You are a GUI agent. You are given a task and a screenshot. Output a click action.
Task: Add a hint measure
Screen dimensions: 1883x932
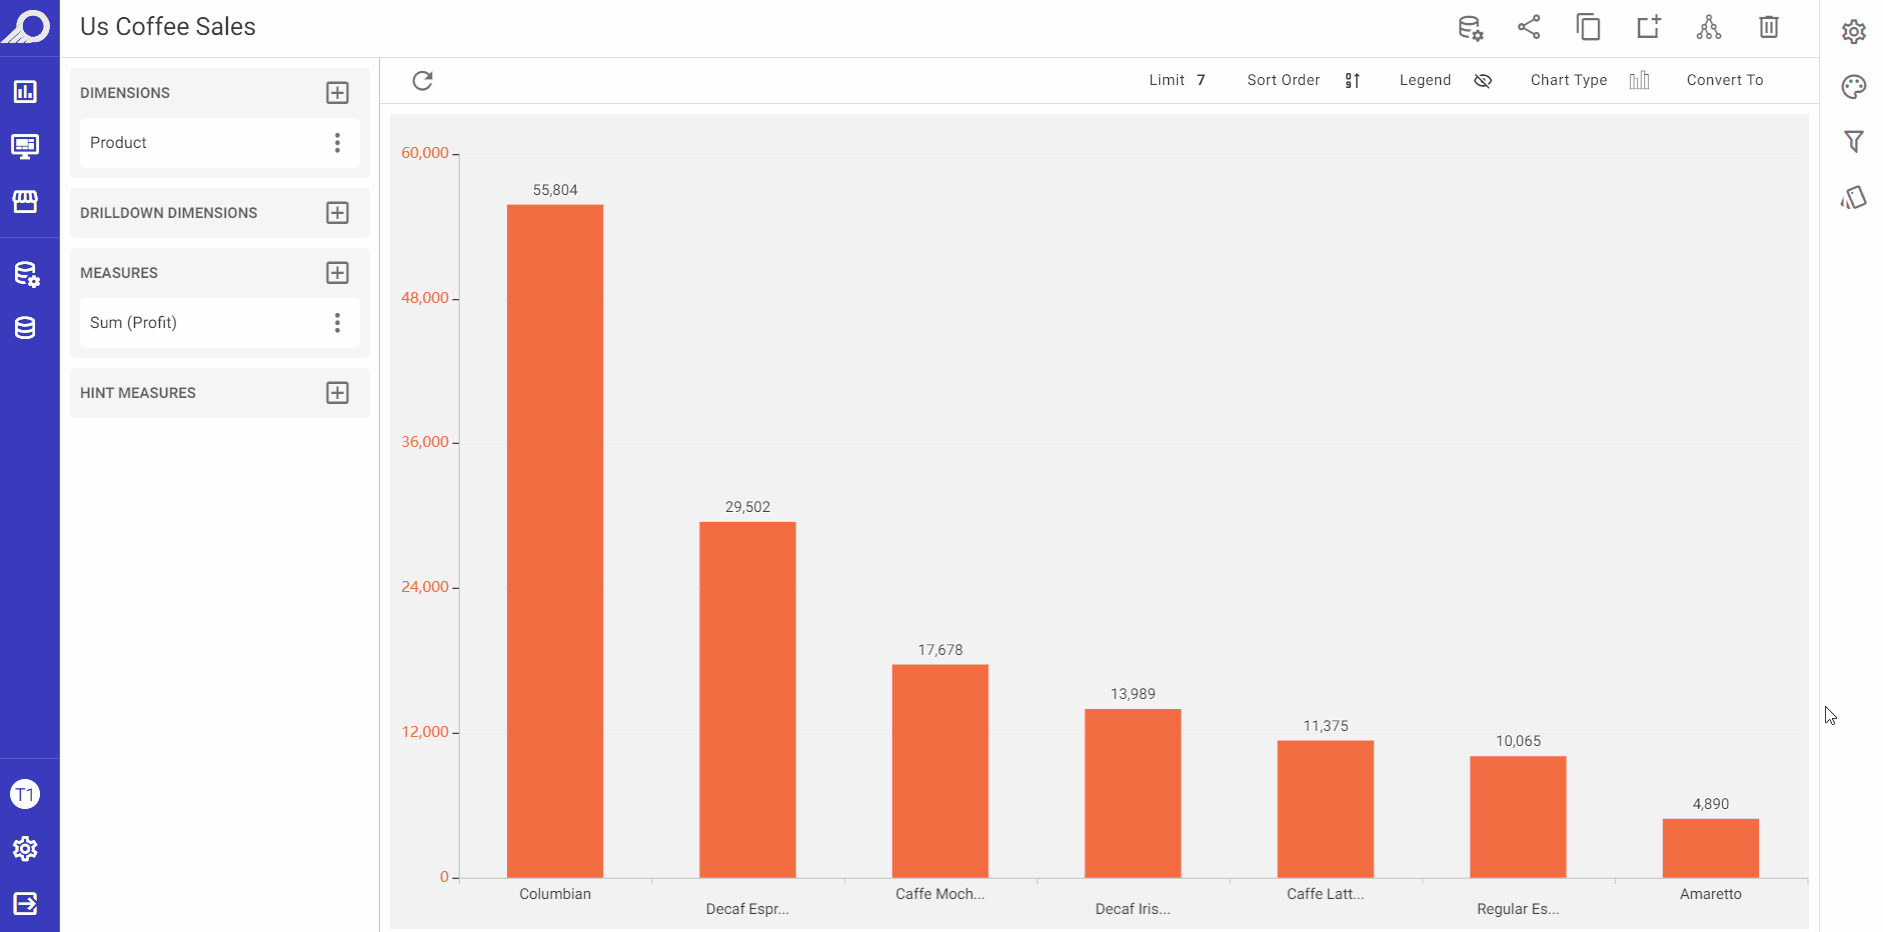pos(338,393)
